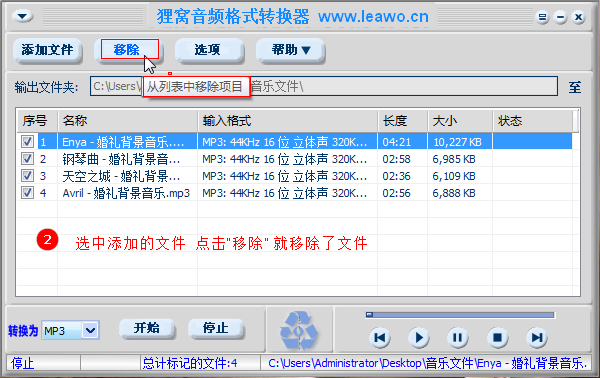Click the 移除 button
The image size is (600, 378).
tap(129, 50)
